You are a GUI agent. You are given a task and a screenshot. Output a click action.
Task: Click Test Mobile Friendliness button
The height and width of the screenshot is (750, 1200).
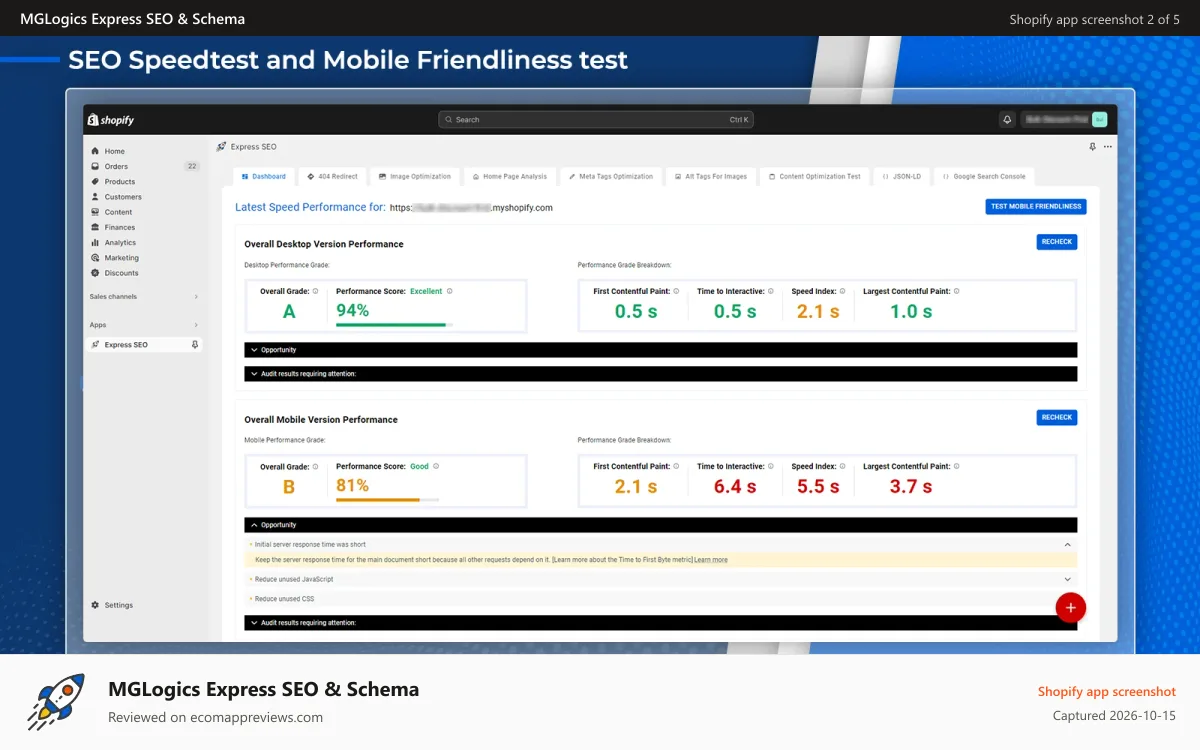click(x=1036, y=207)
